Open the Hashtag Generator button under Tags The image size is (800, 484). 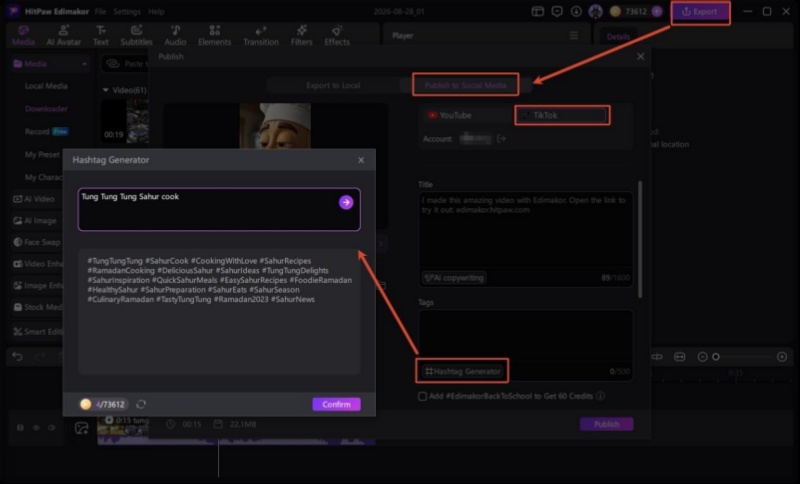(x=463, y=371)
